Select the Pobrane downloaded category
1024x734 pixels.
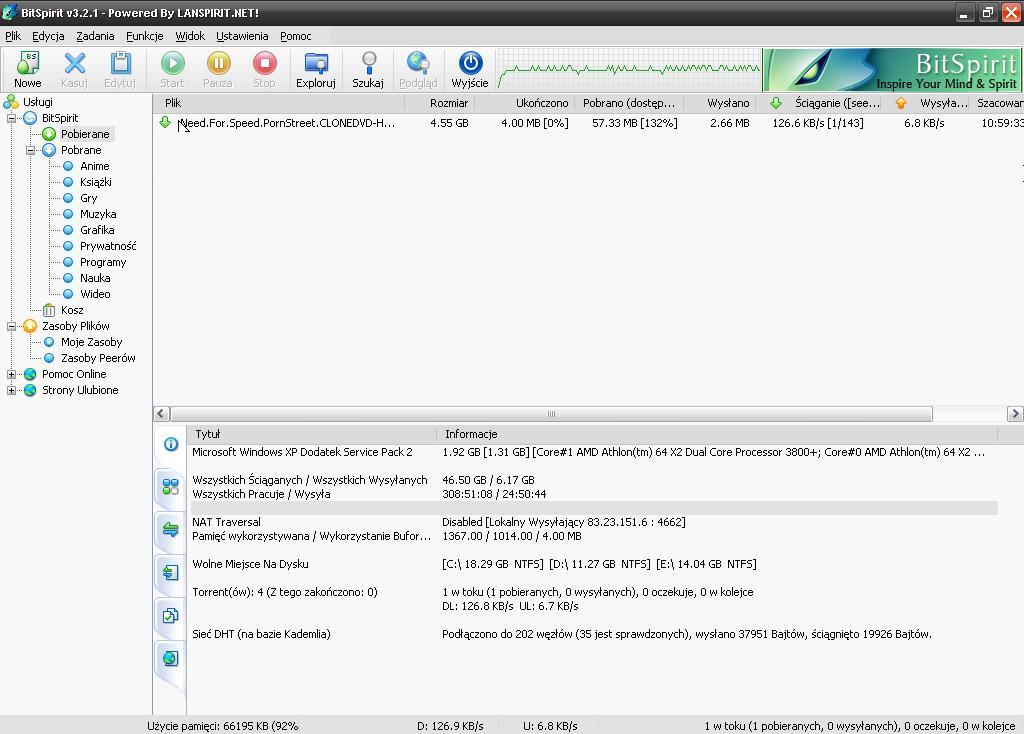tap(81, 150)
